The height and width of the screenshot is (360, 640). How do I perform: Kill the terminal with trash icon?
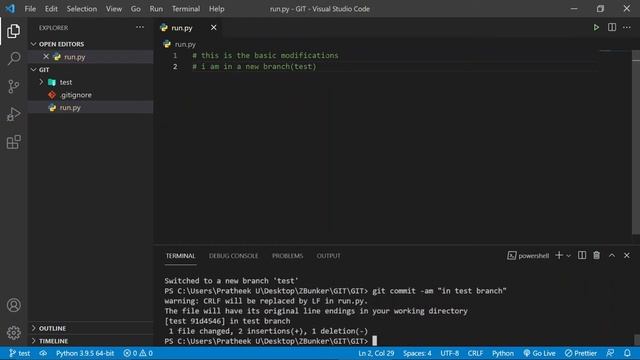596,256
